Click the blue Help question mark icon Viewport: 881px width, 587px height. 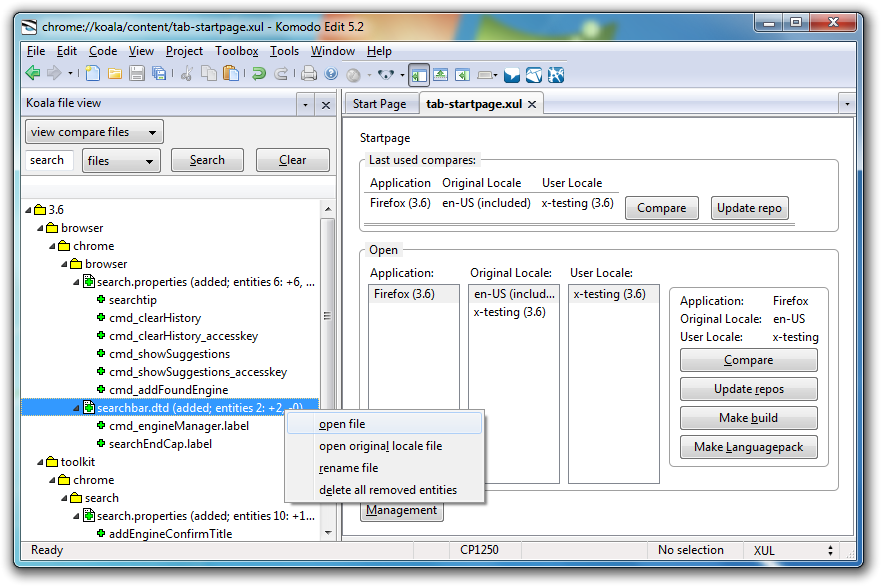pos(331,74)
